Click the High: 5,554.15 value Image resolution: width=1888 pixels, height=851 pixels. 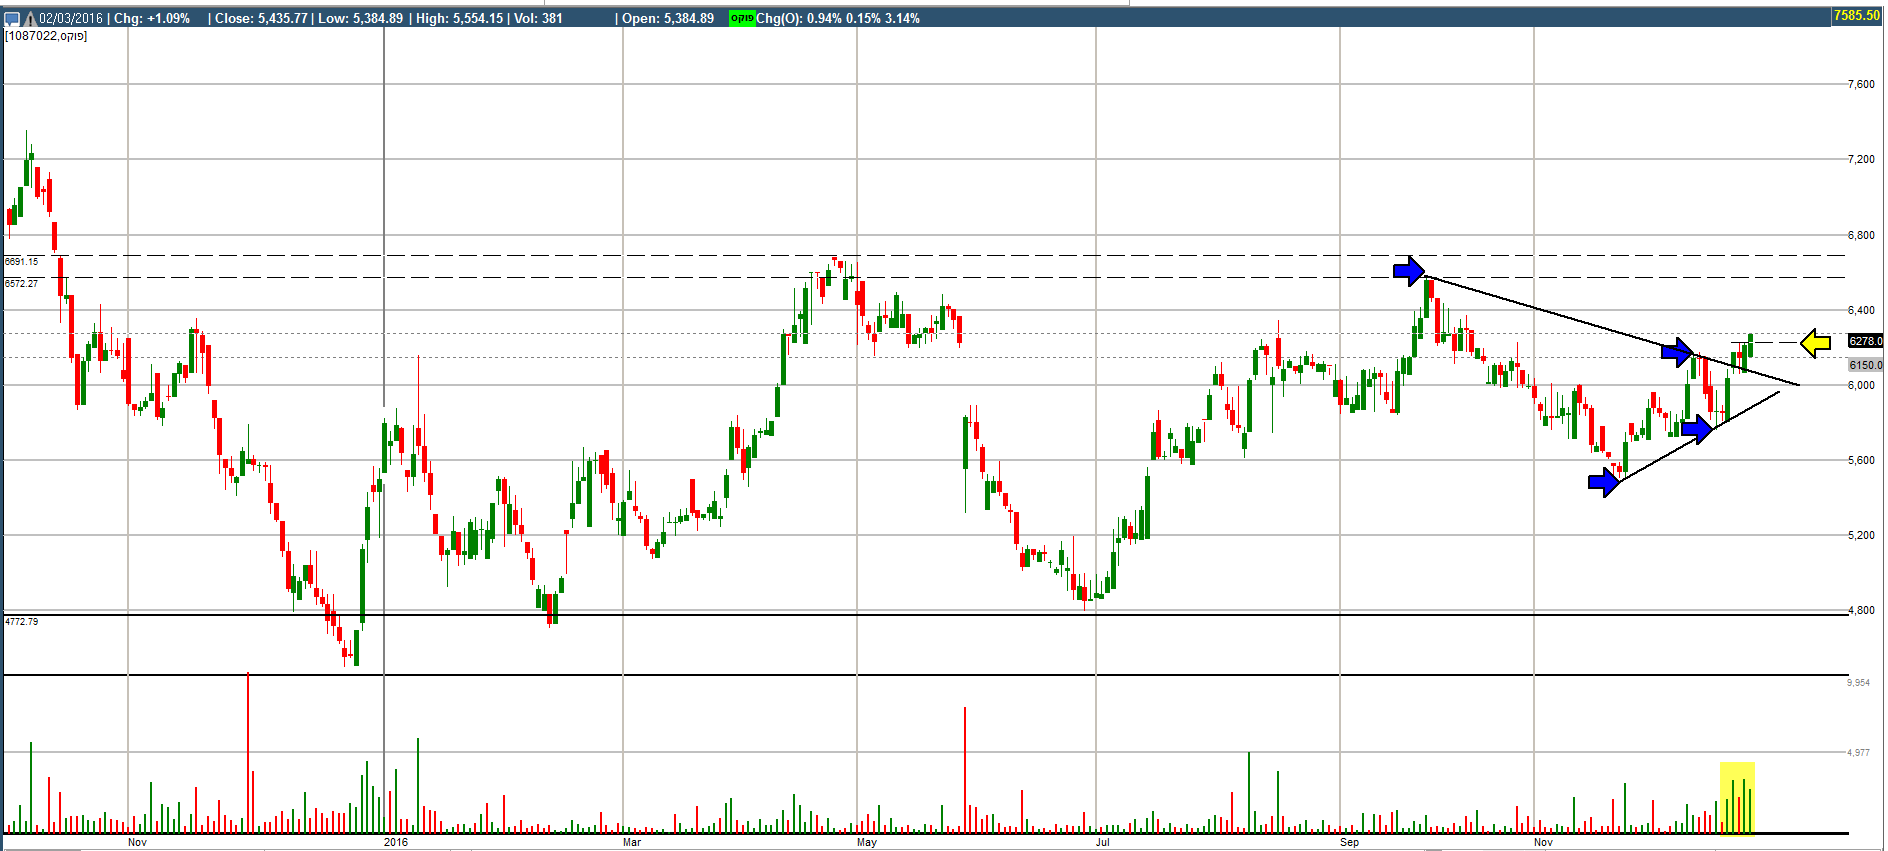[460, 18]
